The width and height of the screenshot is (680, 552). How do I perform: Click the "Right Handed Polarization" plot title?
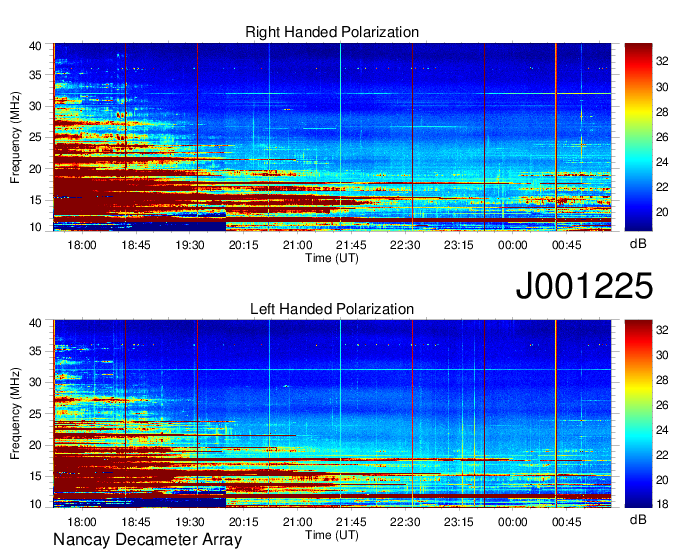[x=332, y=32]
